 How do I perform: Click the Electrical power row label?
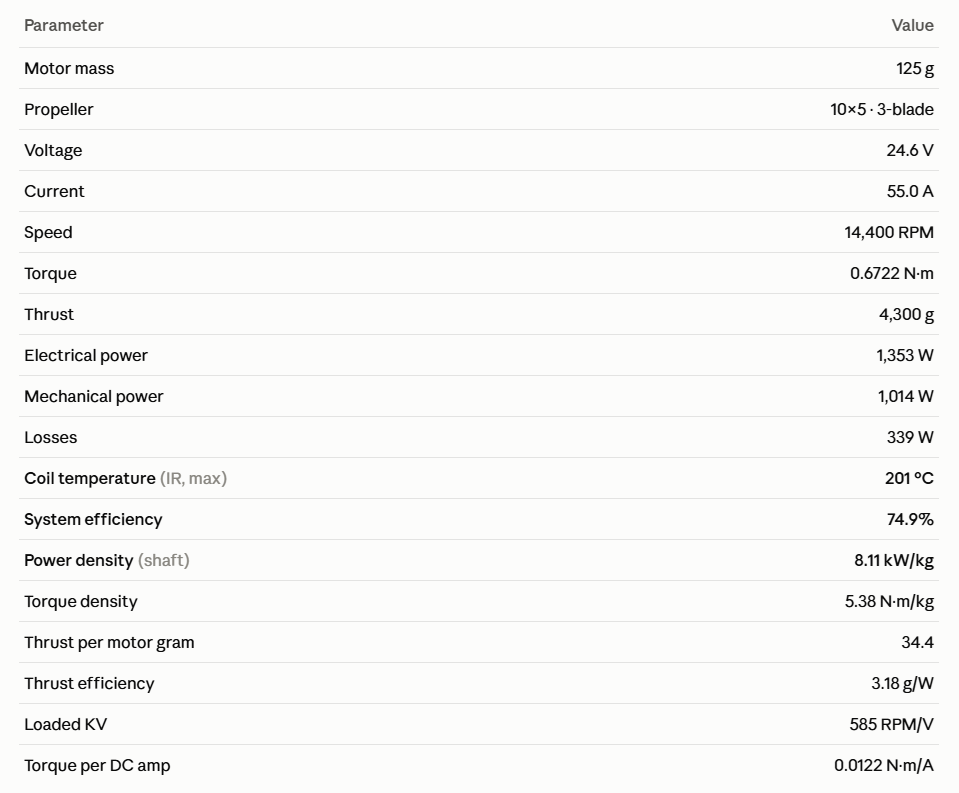click(86, 355)
